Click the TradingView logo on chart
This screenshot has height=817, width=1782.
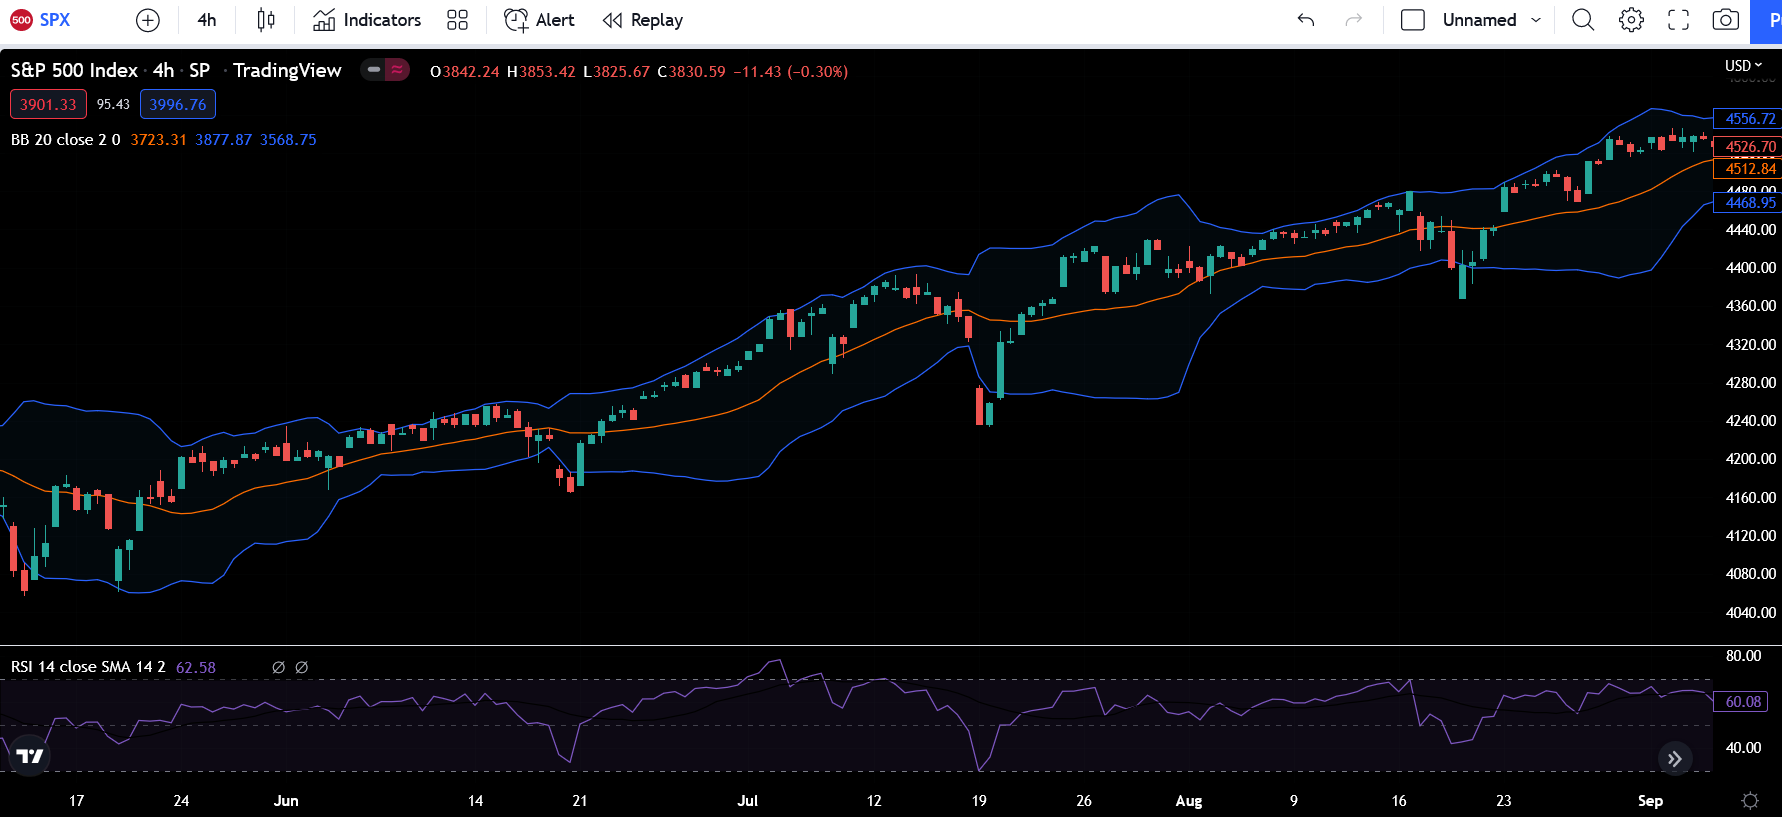pos(30,756)
